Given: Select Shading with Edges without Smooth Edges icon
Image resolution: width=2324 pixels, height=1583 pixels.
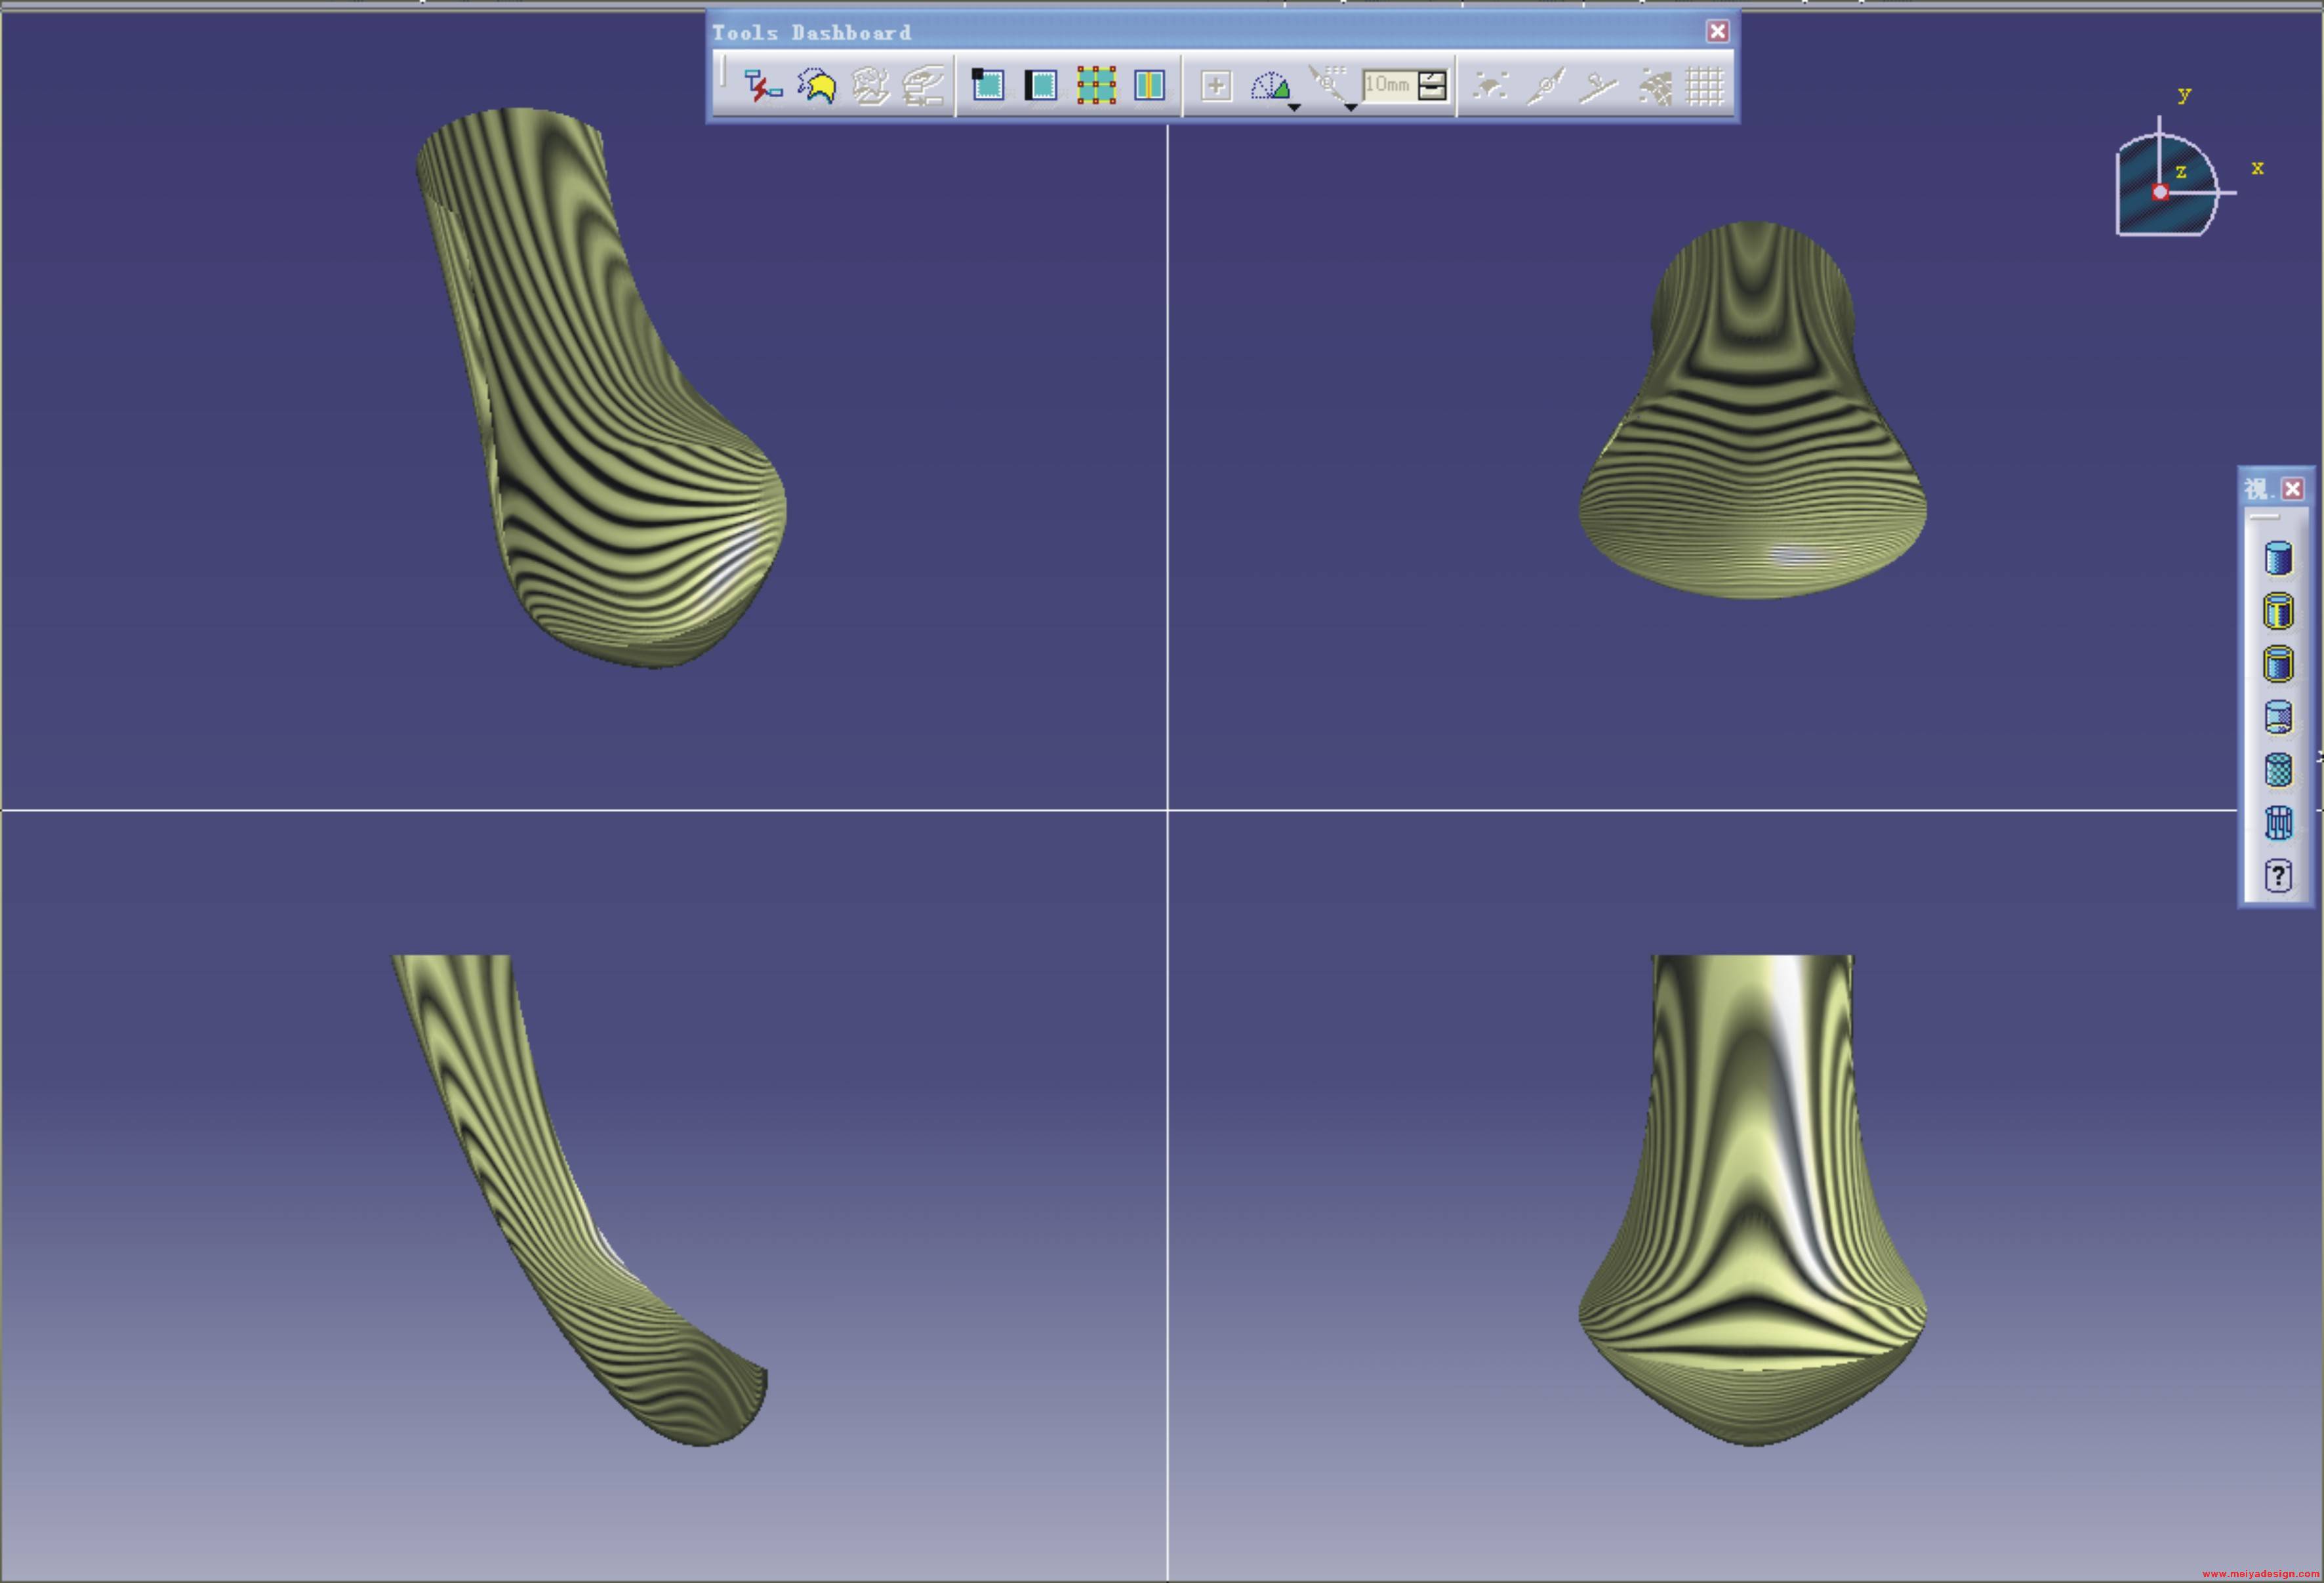Looking at the screenshot, I should (2278, 664).
